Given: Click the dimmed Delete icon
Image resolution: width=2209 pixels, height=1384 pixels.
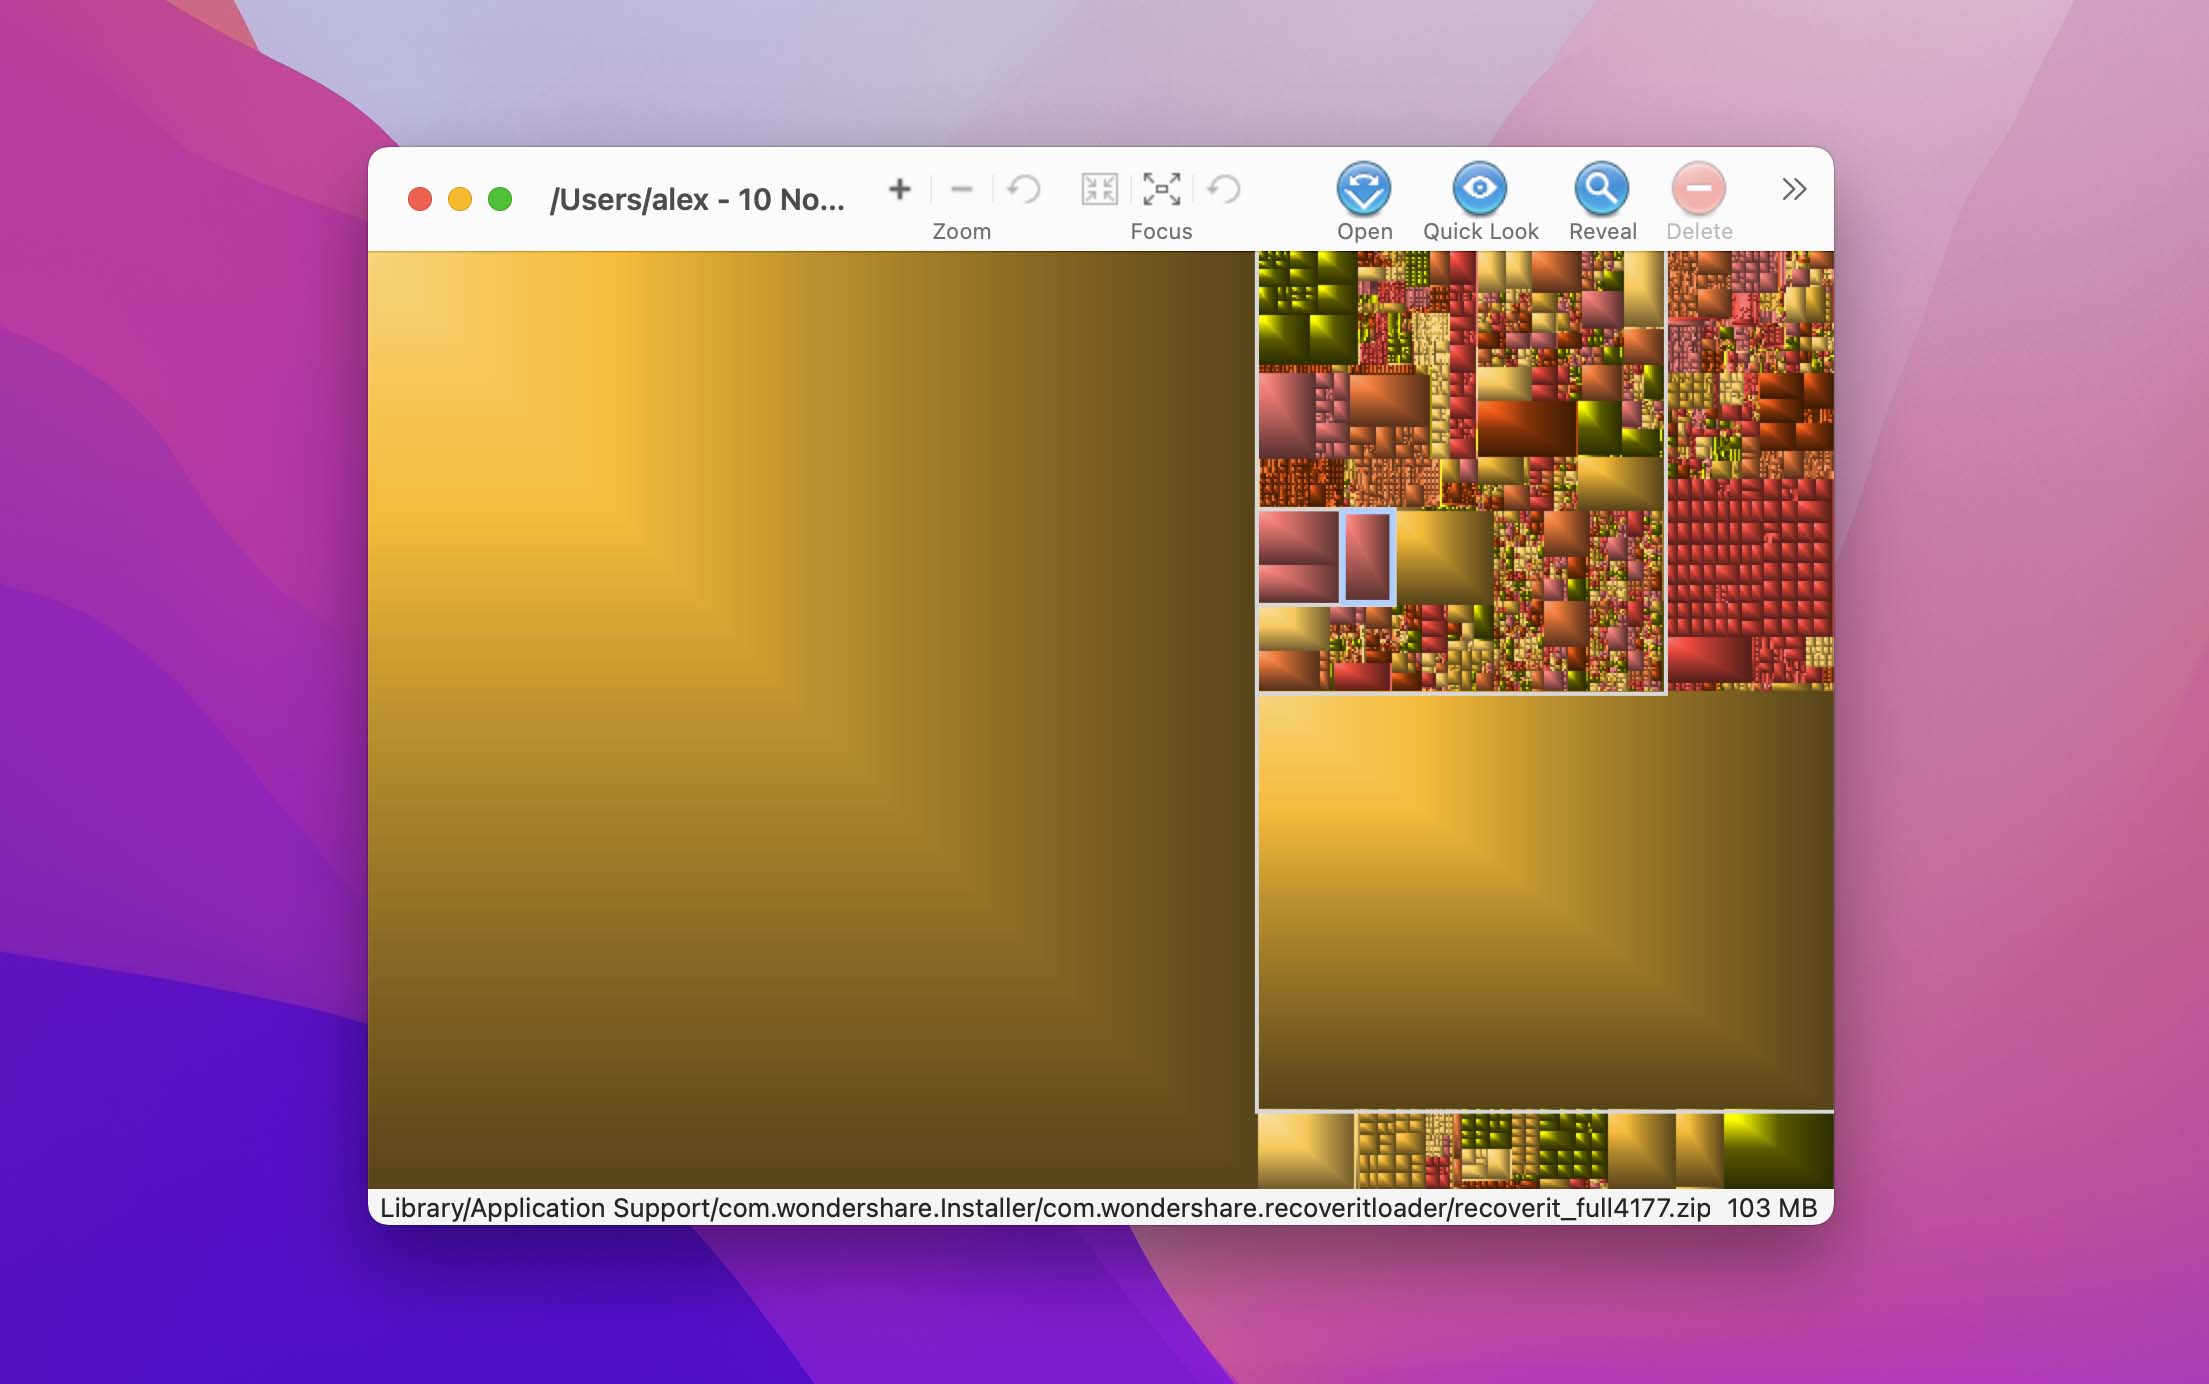Looking at the screenshot, I should pyautogui.click(x=1698, y=188).
